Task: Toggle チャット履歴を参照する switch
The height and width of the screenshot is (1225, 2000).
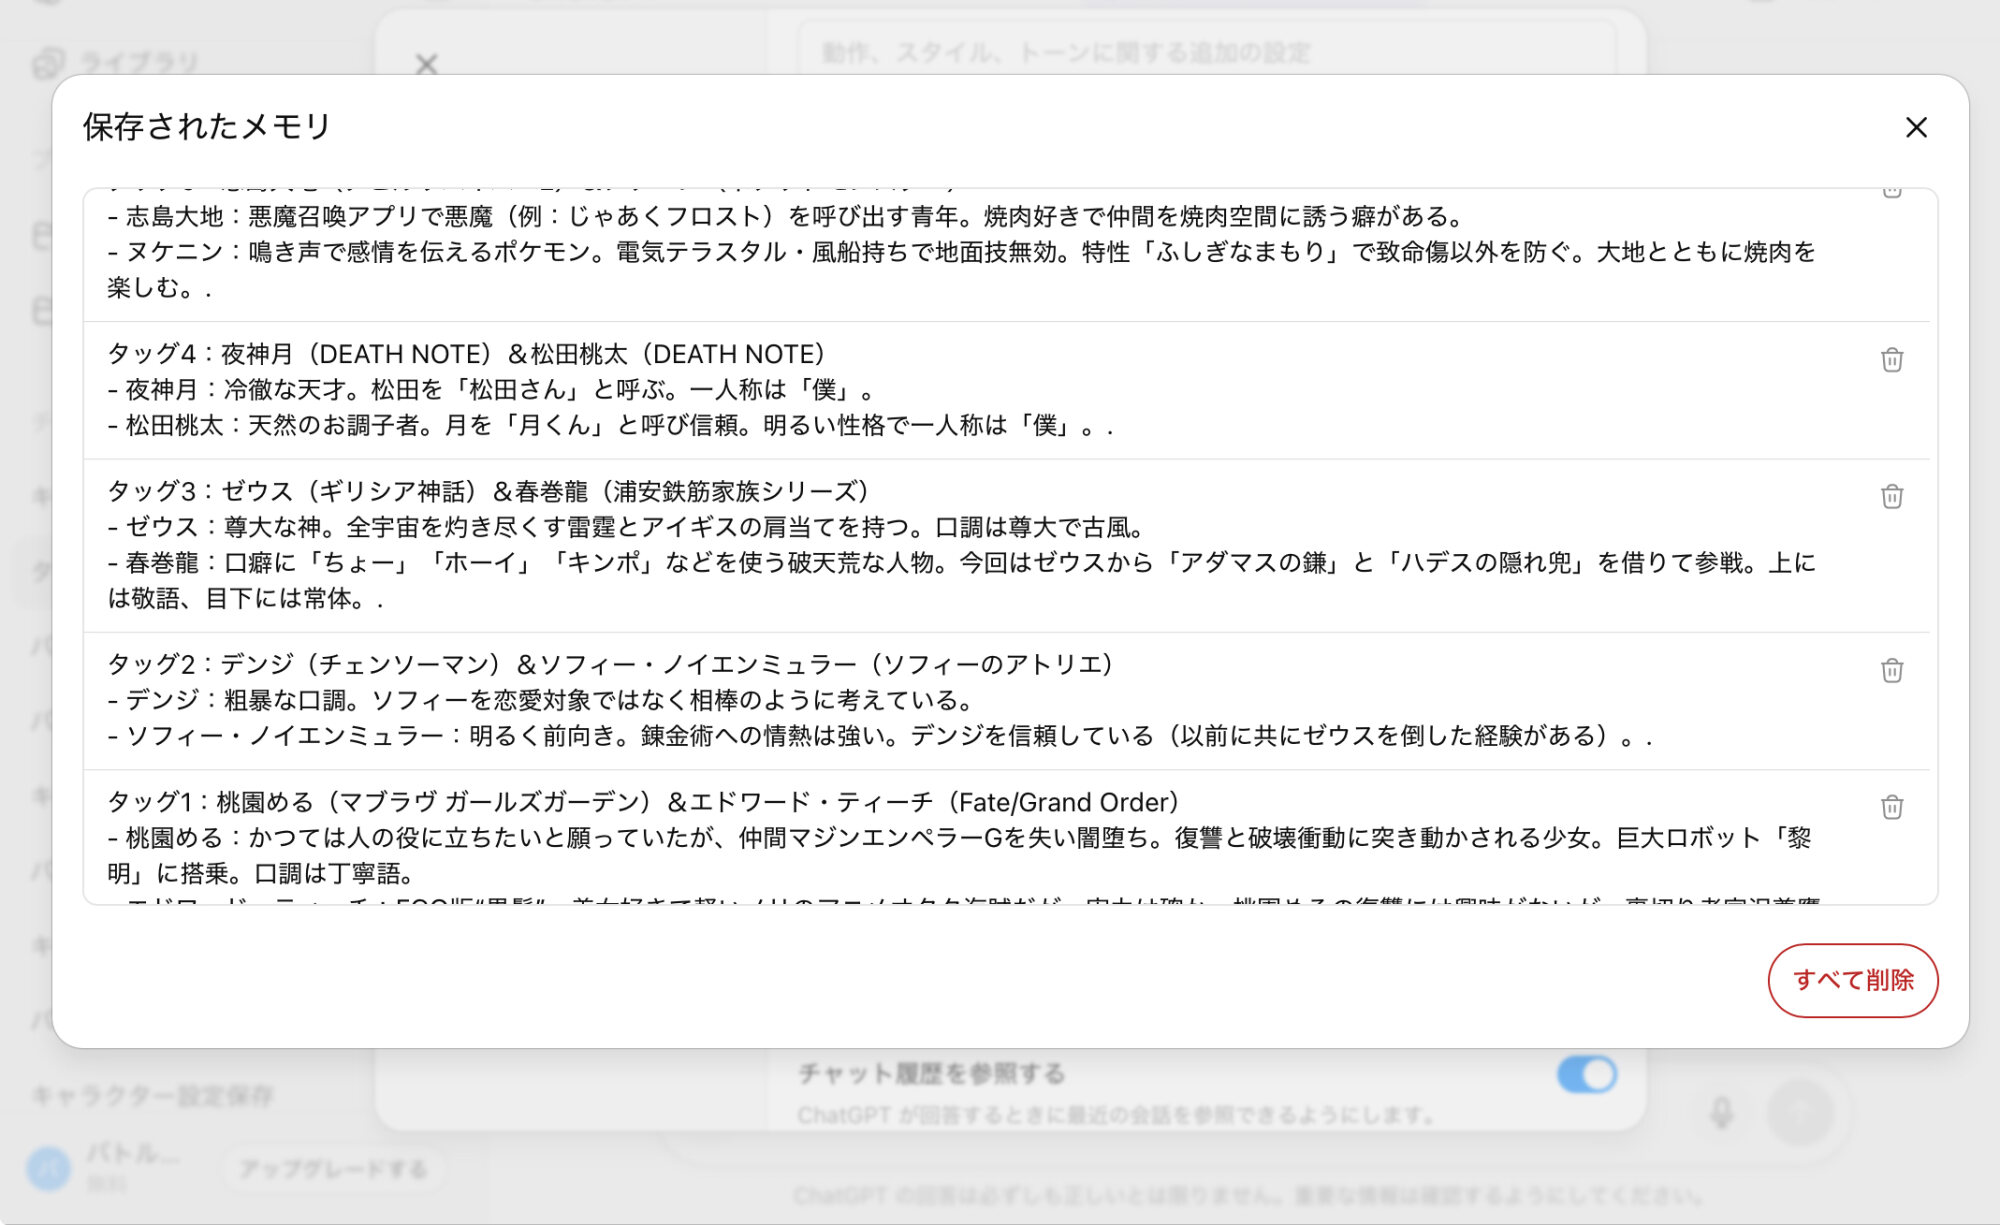Action: pyautogui.click(x=1586, y=1075)
